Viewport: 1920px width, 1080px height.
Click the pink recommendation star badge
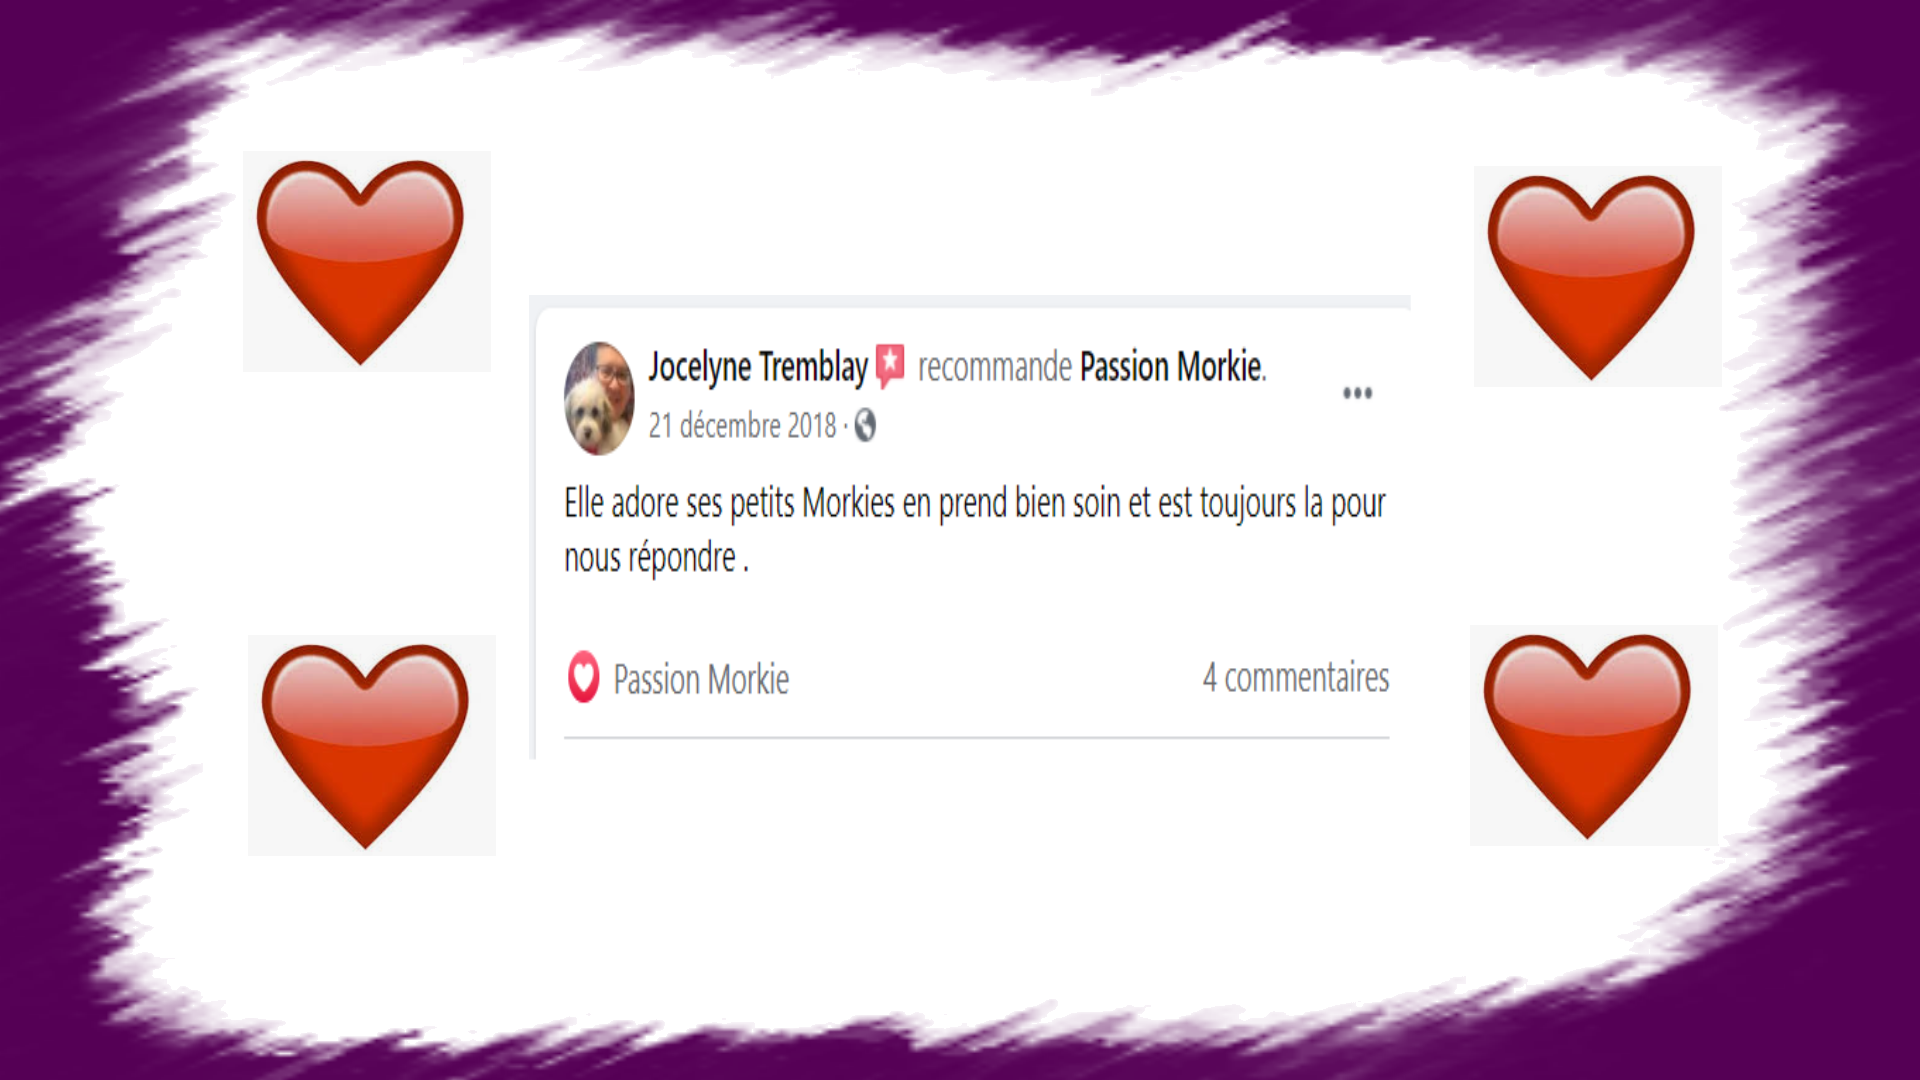point(890,366)
